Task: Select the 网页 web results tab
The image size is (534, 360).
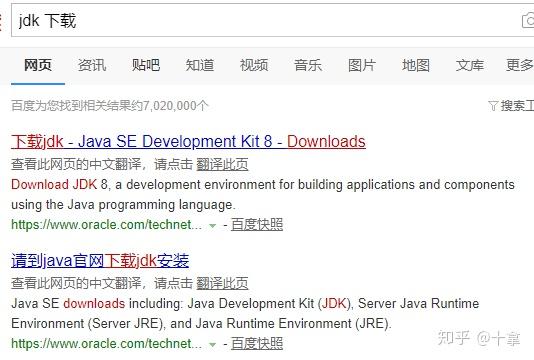Action: coord(38,65)
